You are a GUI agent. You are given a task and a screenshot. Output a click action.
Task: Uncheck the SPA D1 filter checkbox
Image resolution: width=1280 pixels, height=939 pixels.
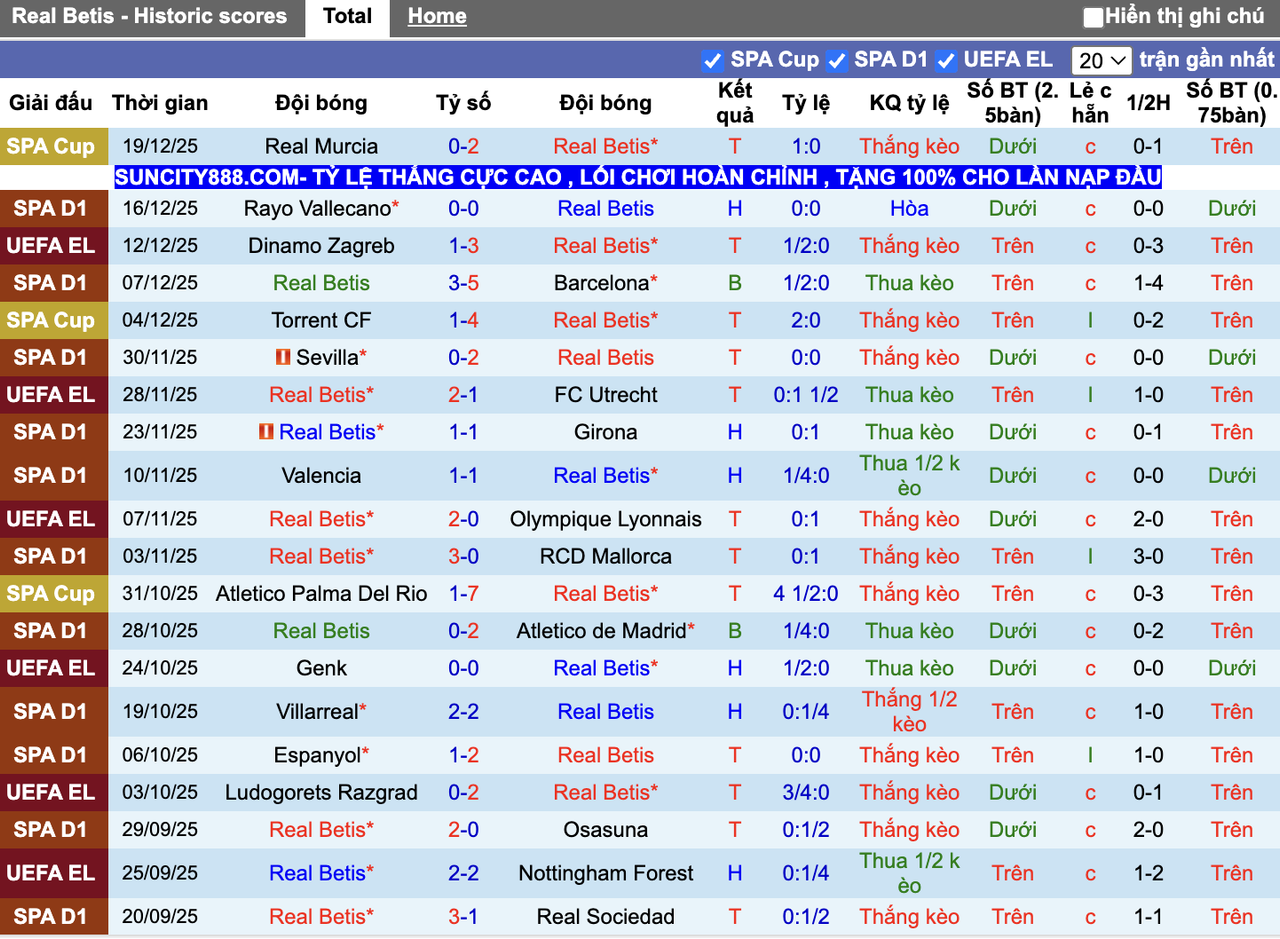837,60
